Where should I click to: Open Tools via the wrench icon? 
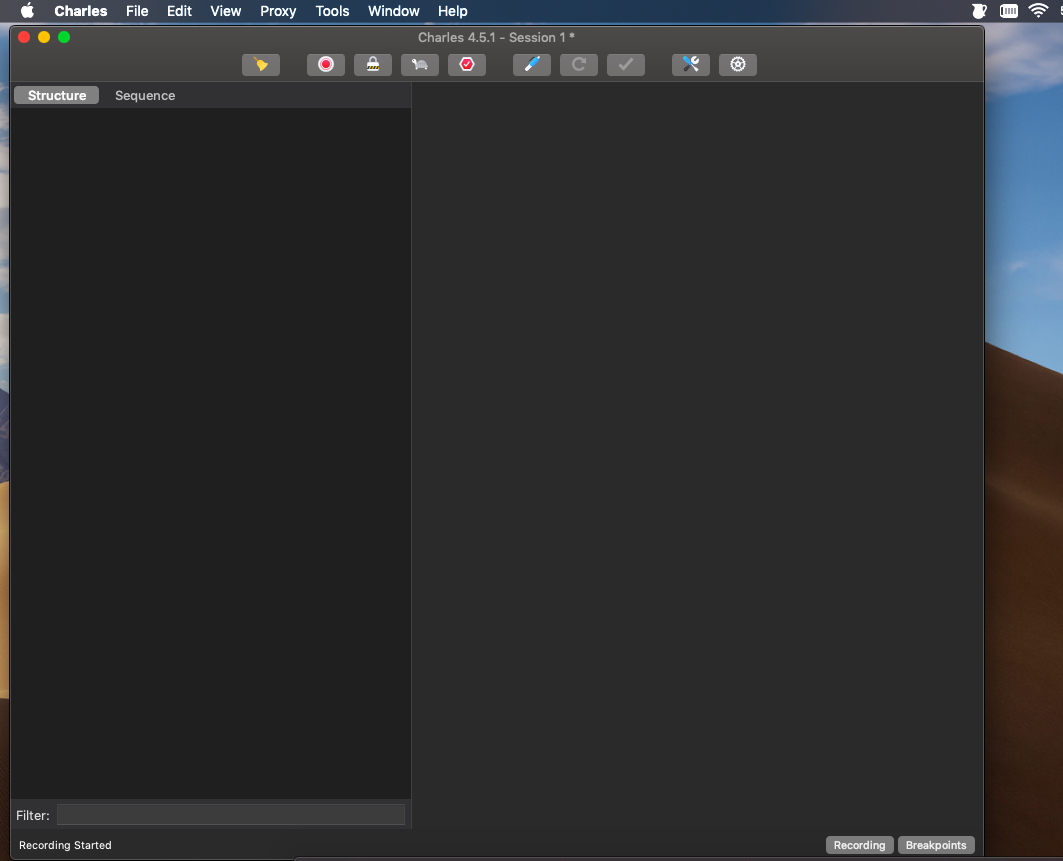691,64
